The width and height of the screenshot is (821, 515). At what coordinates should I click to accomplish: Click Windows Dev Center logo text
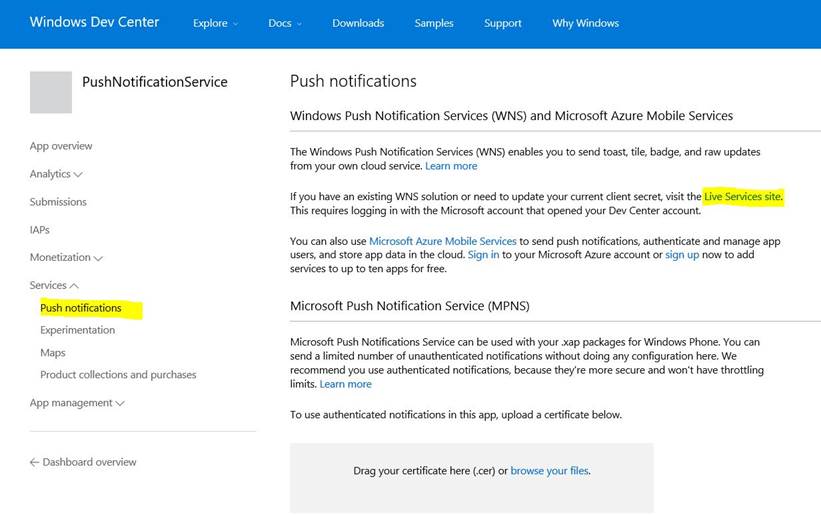(94, 22)
